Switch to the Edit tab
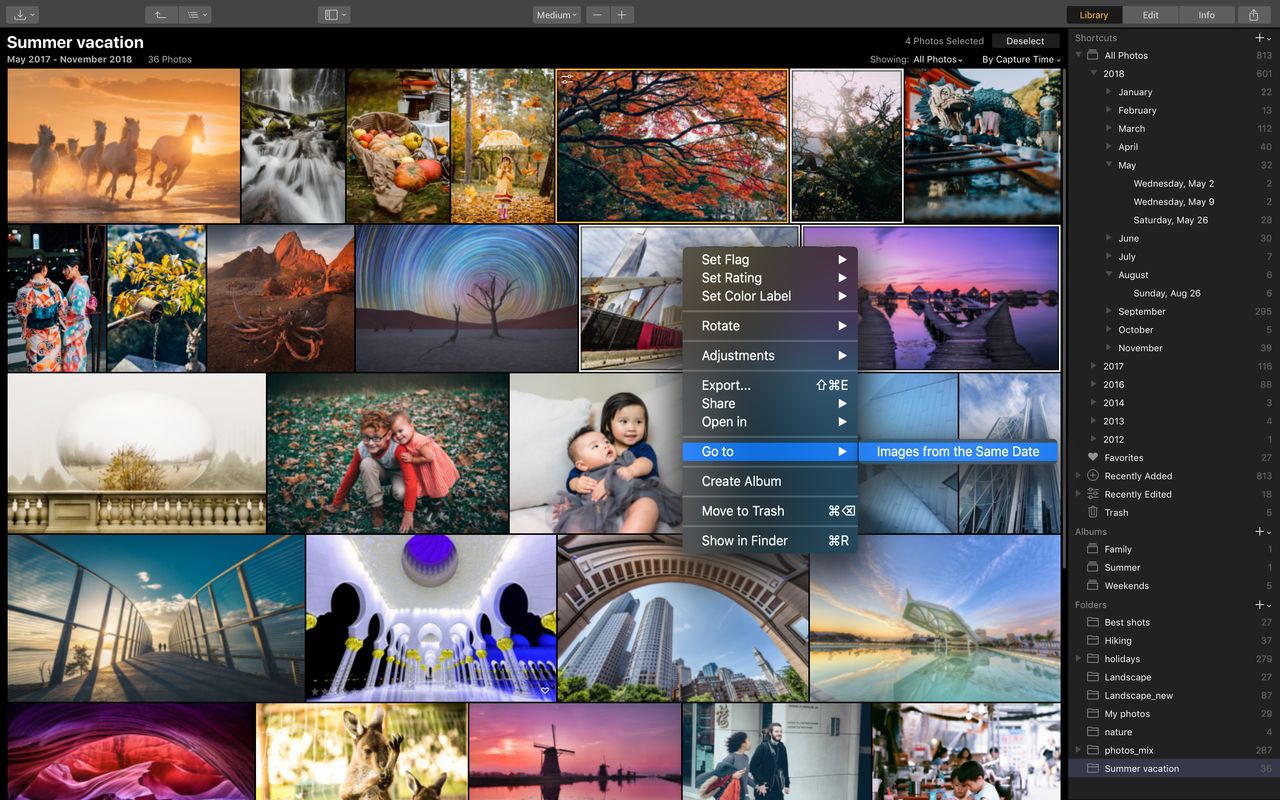Viewport: 1280px width, 800px height. 1150,15
